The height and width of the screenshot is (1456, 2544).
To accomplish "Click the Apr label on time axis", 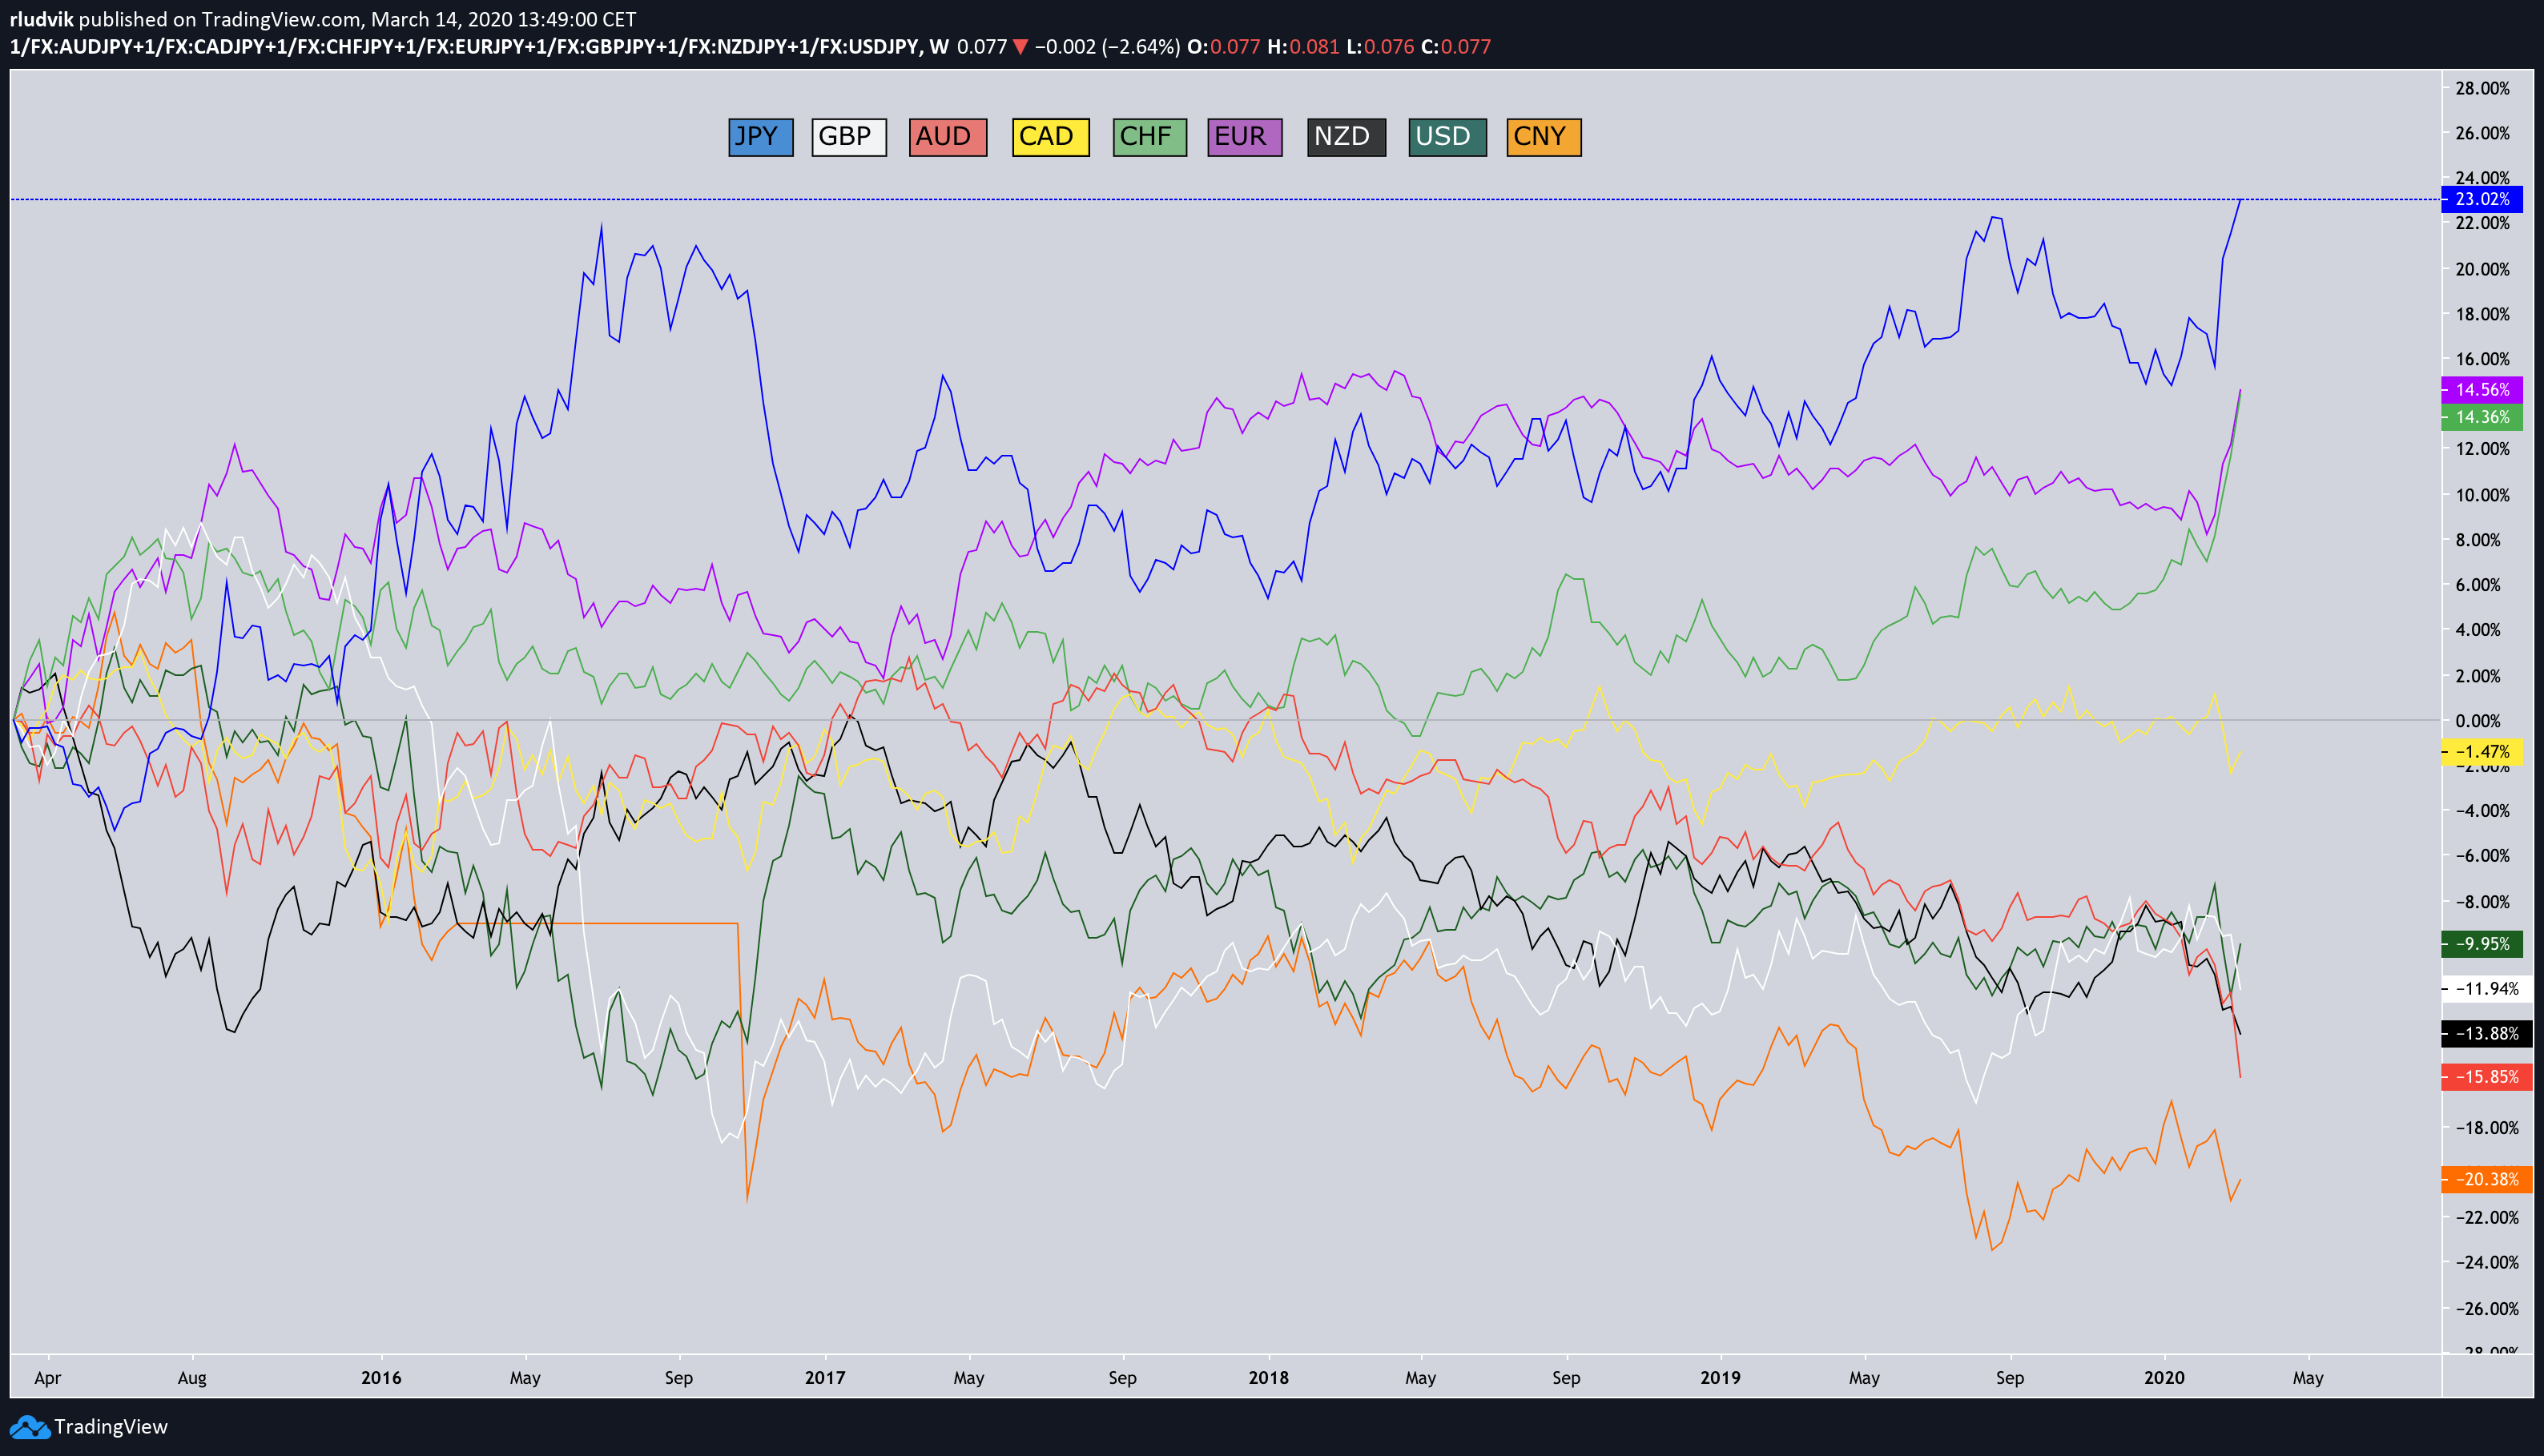I will click(x=47, y=1378).
